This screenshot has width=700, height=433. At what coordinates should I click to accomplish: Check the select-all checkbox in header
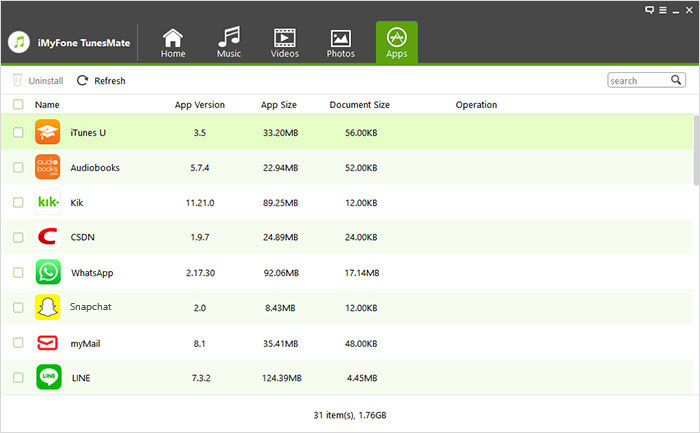coord(18,104)
